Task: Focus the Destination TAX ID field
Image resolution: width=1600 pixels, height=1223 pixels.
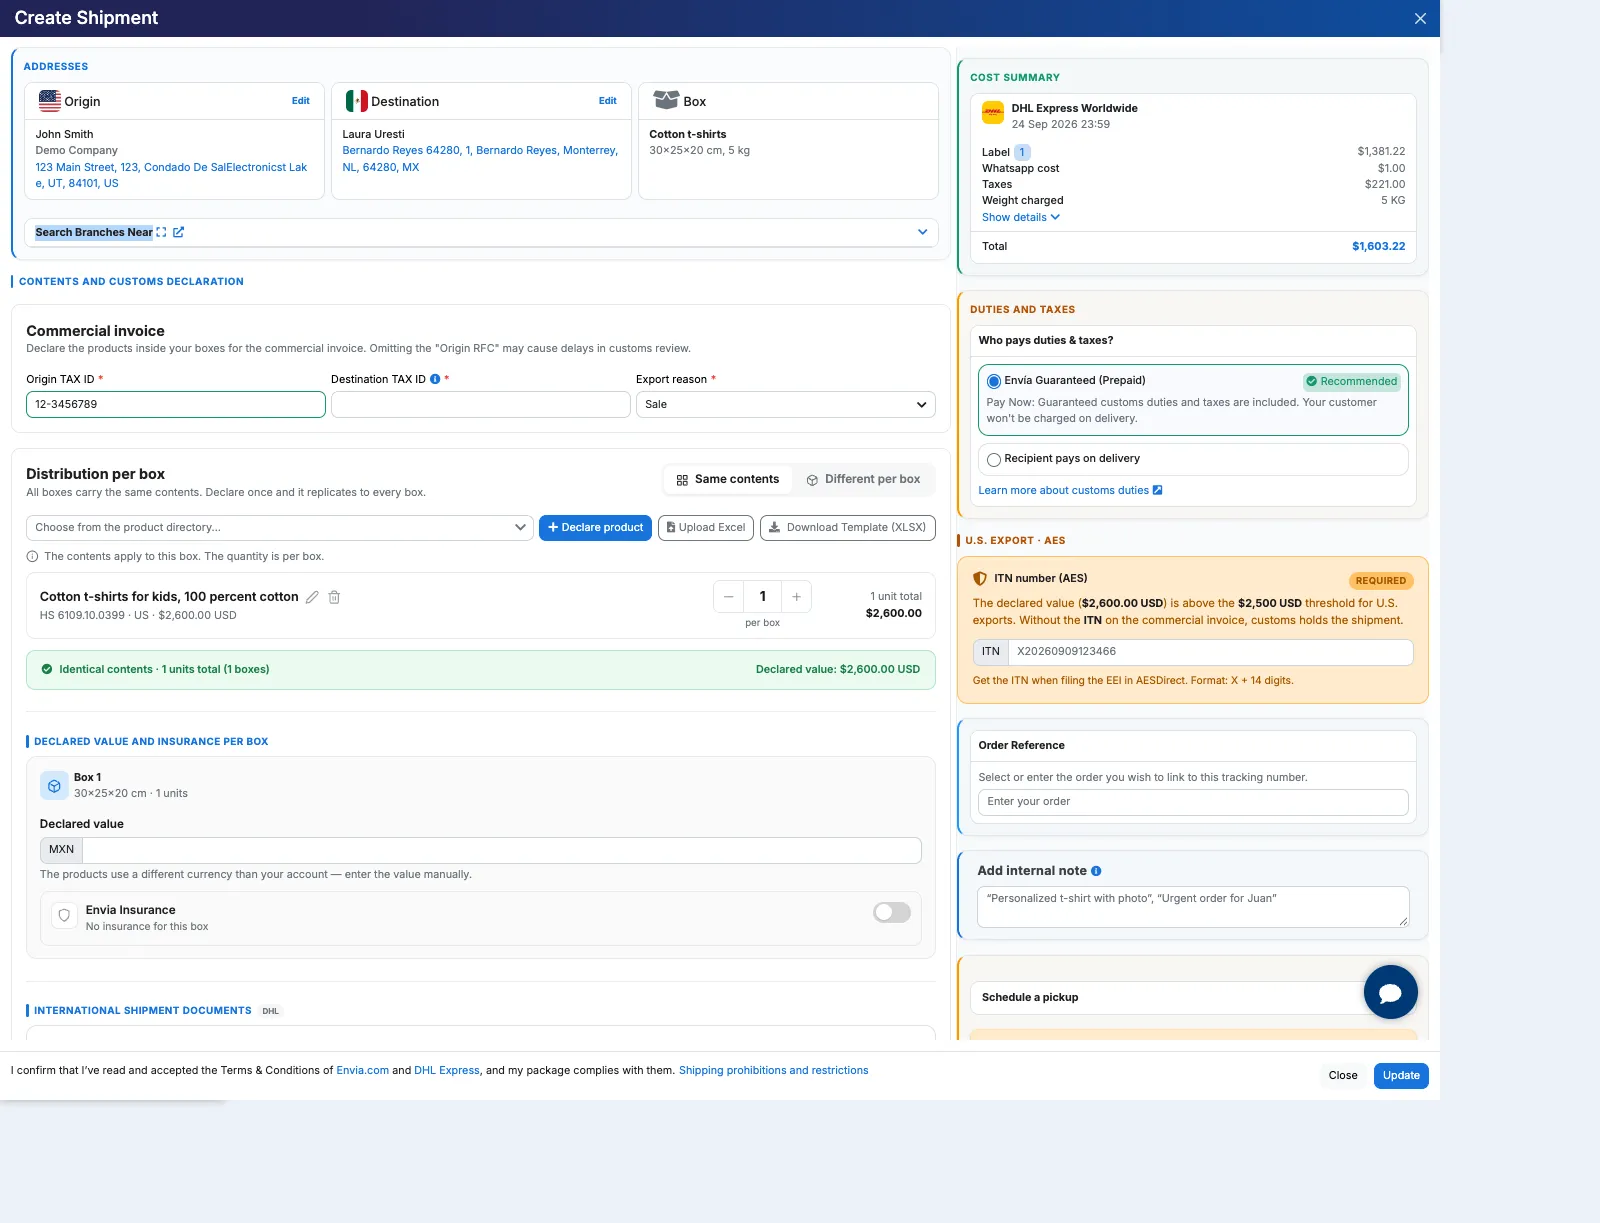Action: [481, 404]
